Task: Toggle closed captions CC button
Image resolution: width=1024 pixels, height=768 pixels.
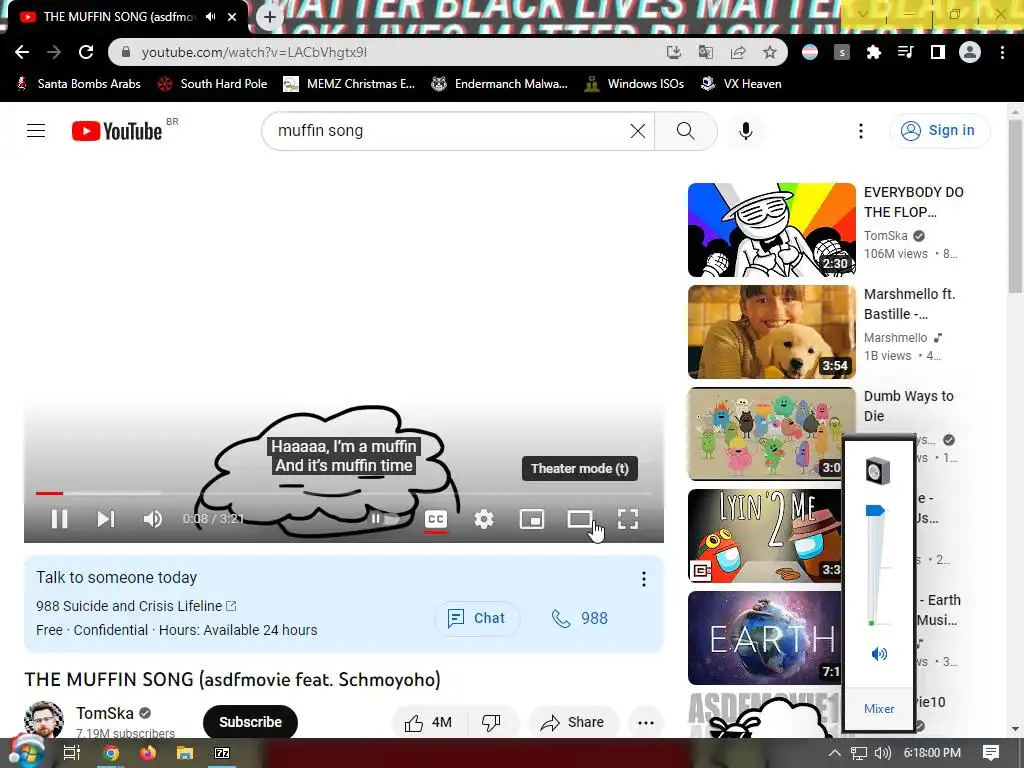Action: (436, 519)
